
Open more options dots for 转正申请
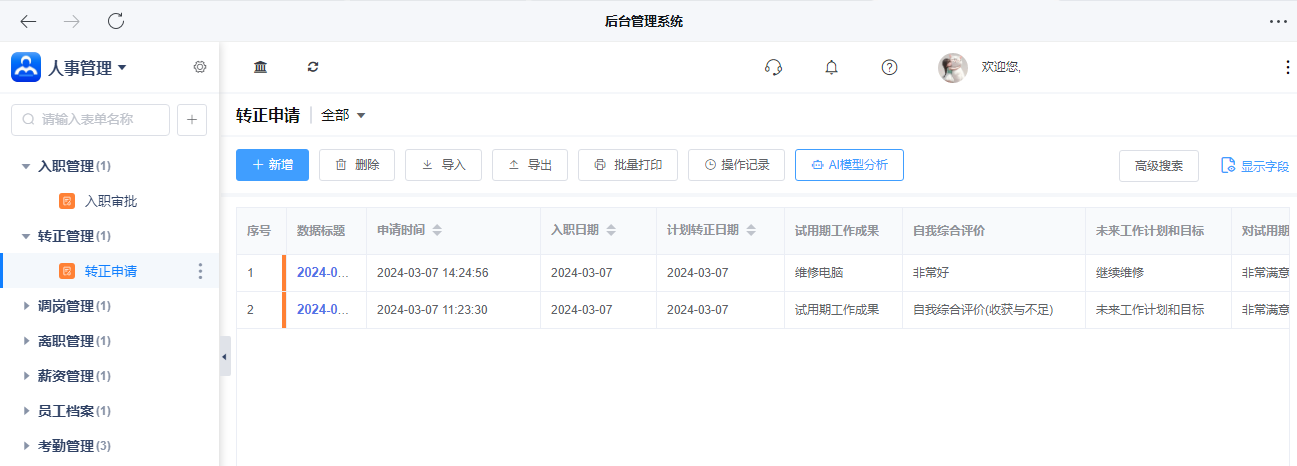coord(201,271)
